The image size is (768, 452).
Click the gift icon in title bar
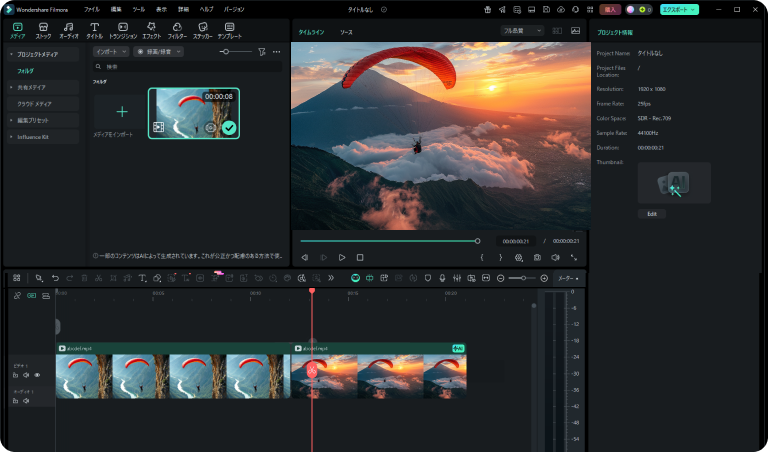point(487,10)
